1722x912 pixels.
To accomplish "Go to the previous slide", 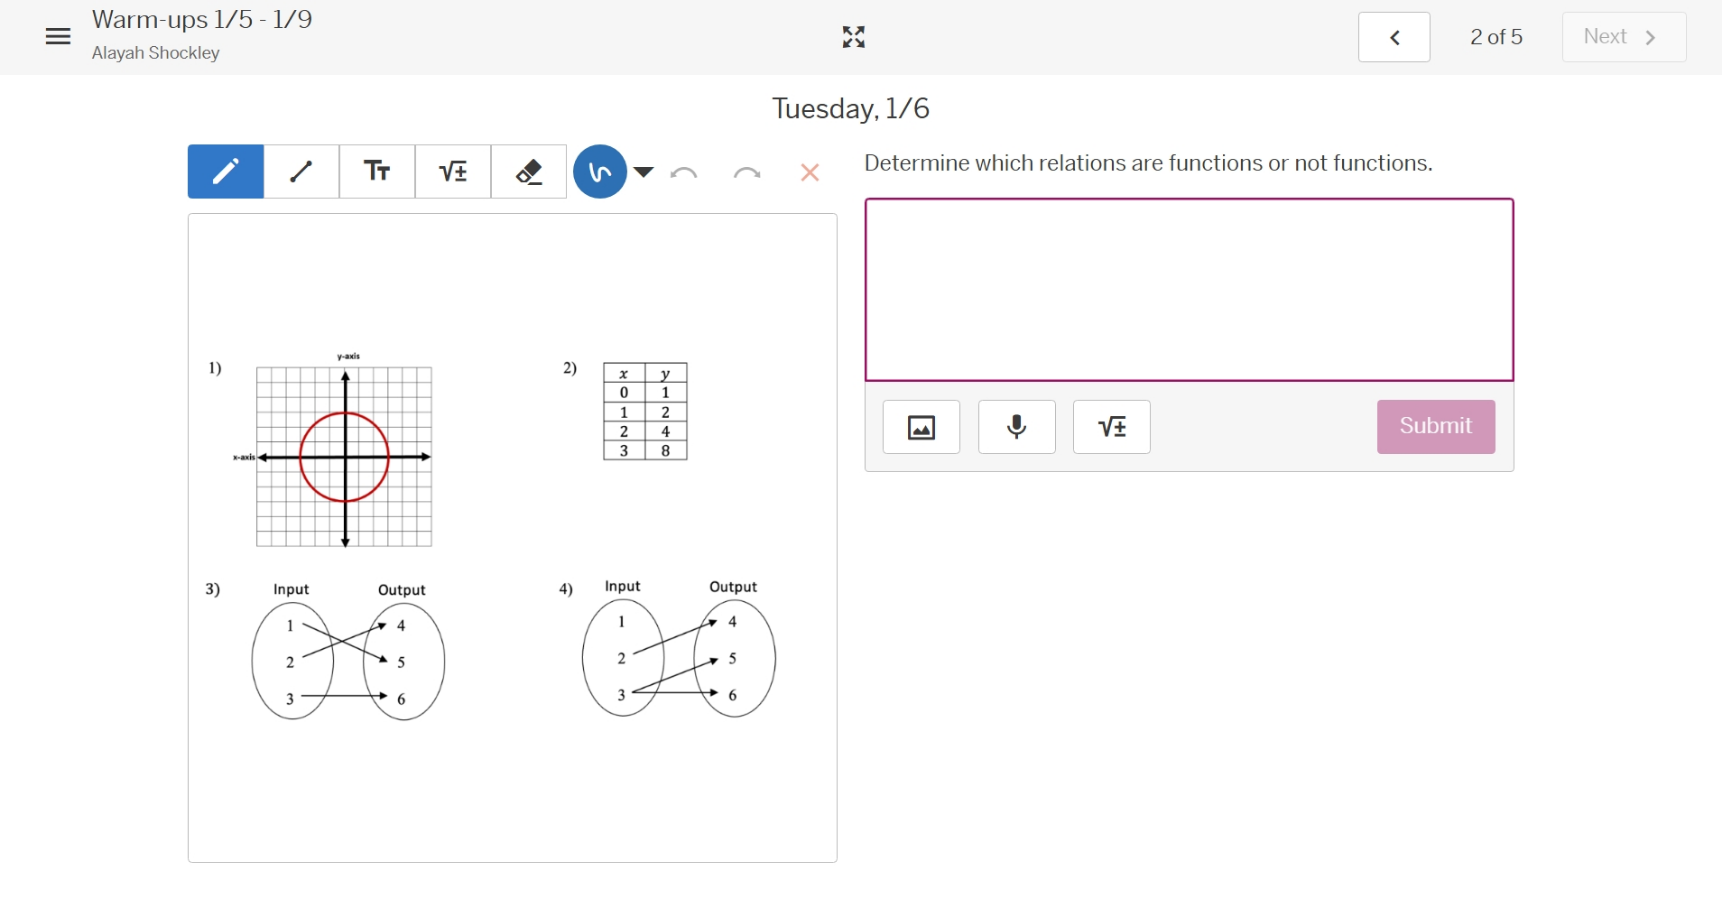I will click(x=1394, y=37).
